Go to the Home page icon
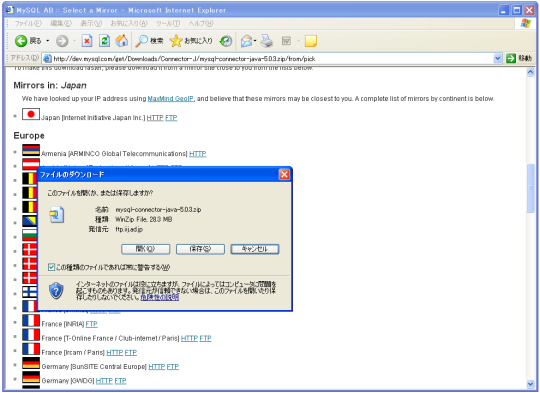The width and height of the screenshot is (540, 393). point(122,41)
